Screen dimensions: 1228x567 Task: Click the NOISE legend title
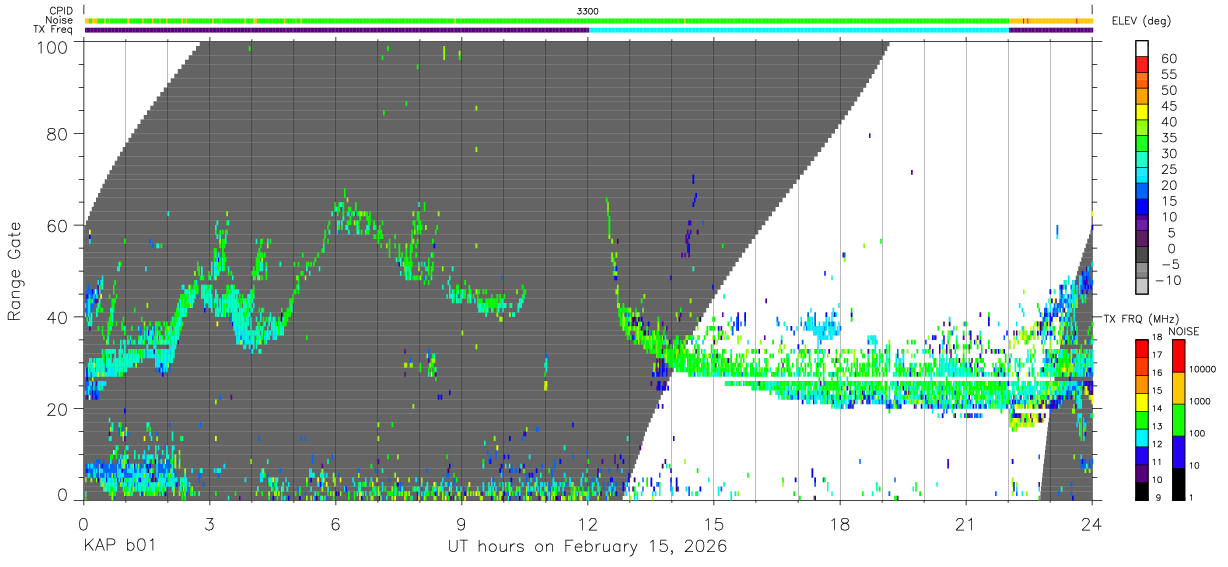(x=1182, y=331)
